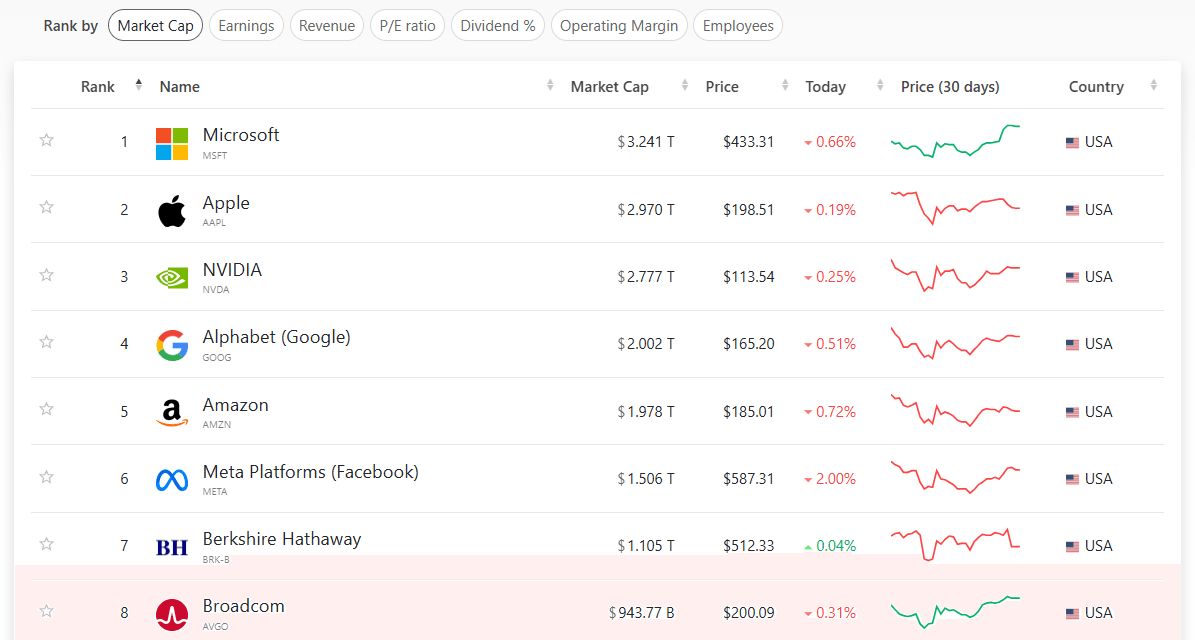Toggle the favorite star for Microsoft
The height and width of the screenshot is (640, 1195).
click(46, 140)
